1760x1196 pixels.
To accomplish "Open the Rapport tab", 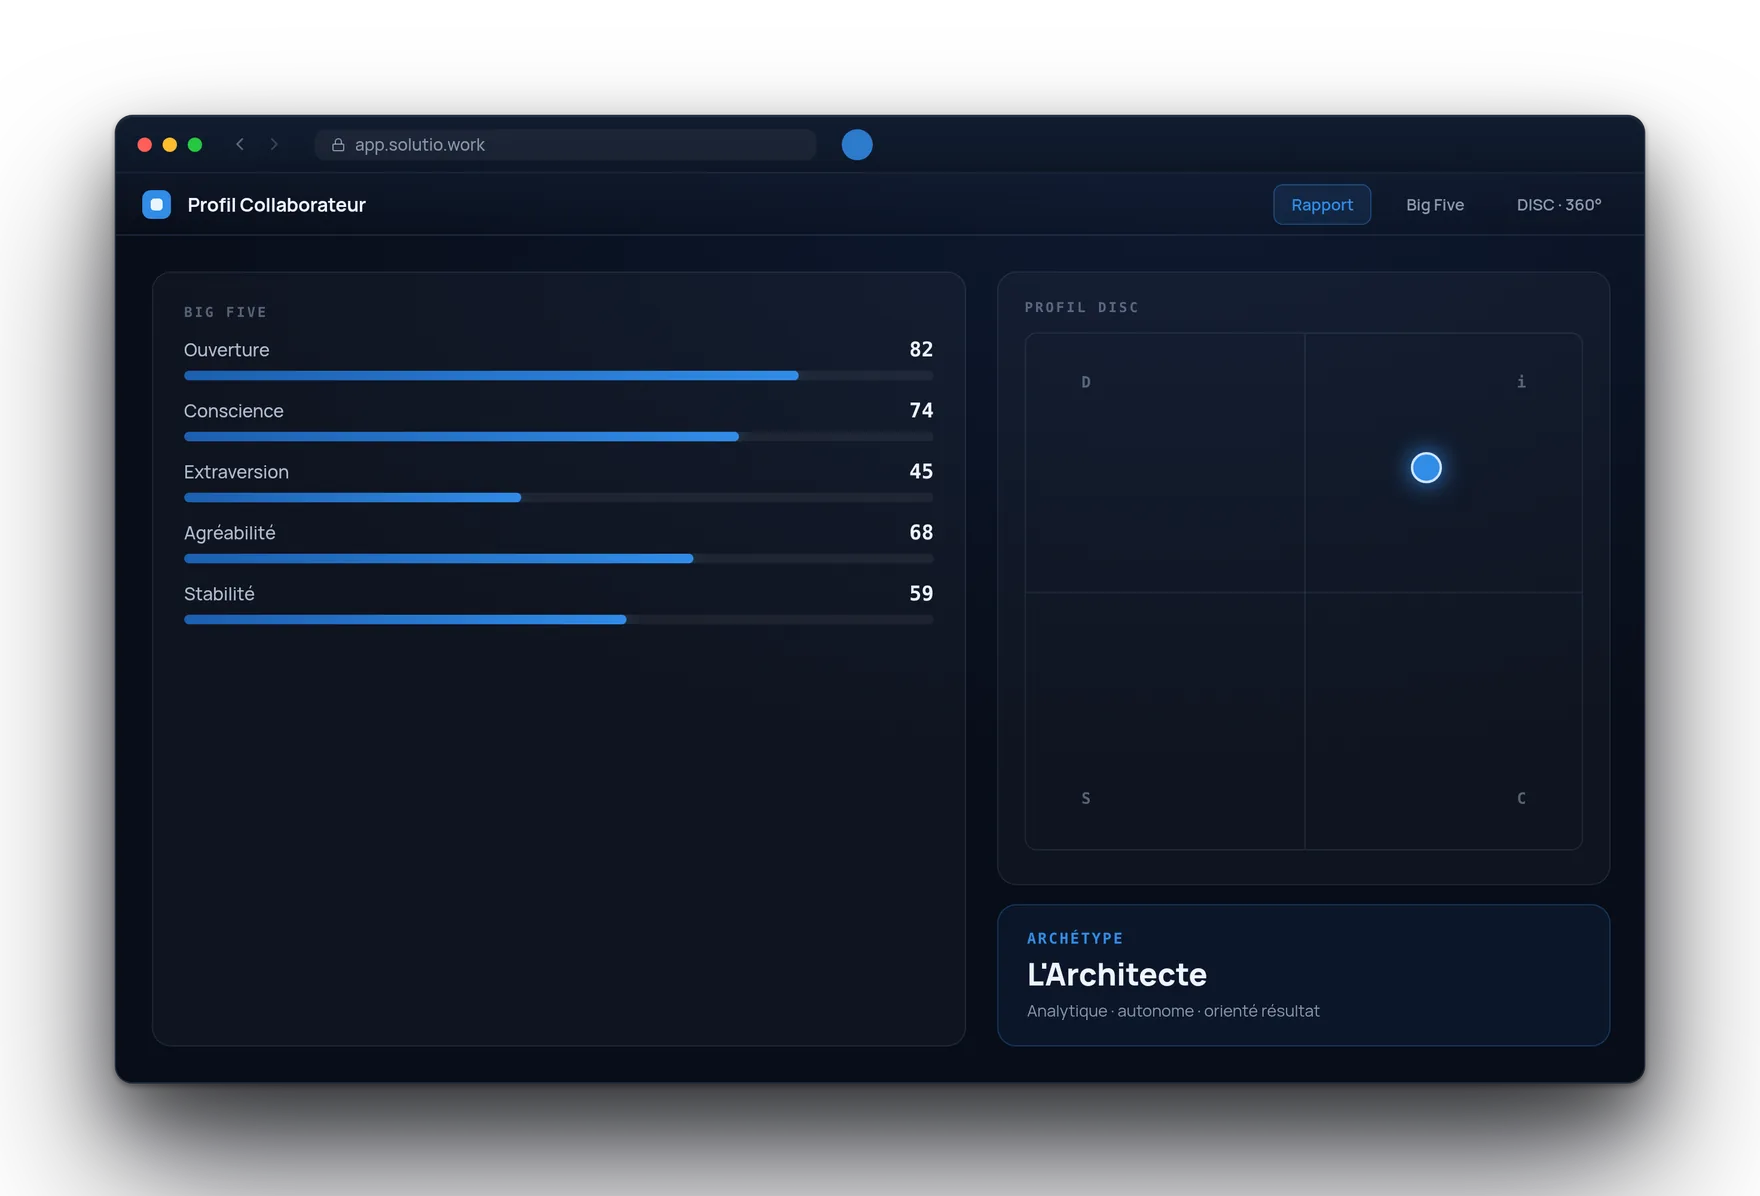I will [x=1322, y=204].
